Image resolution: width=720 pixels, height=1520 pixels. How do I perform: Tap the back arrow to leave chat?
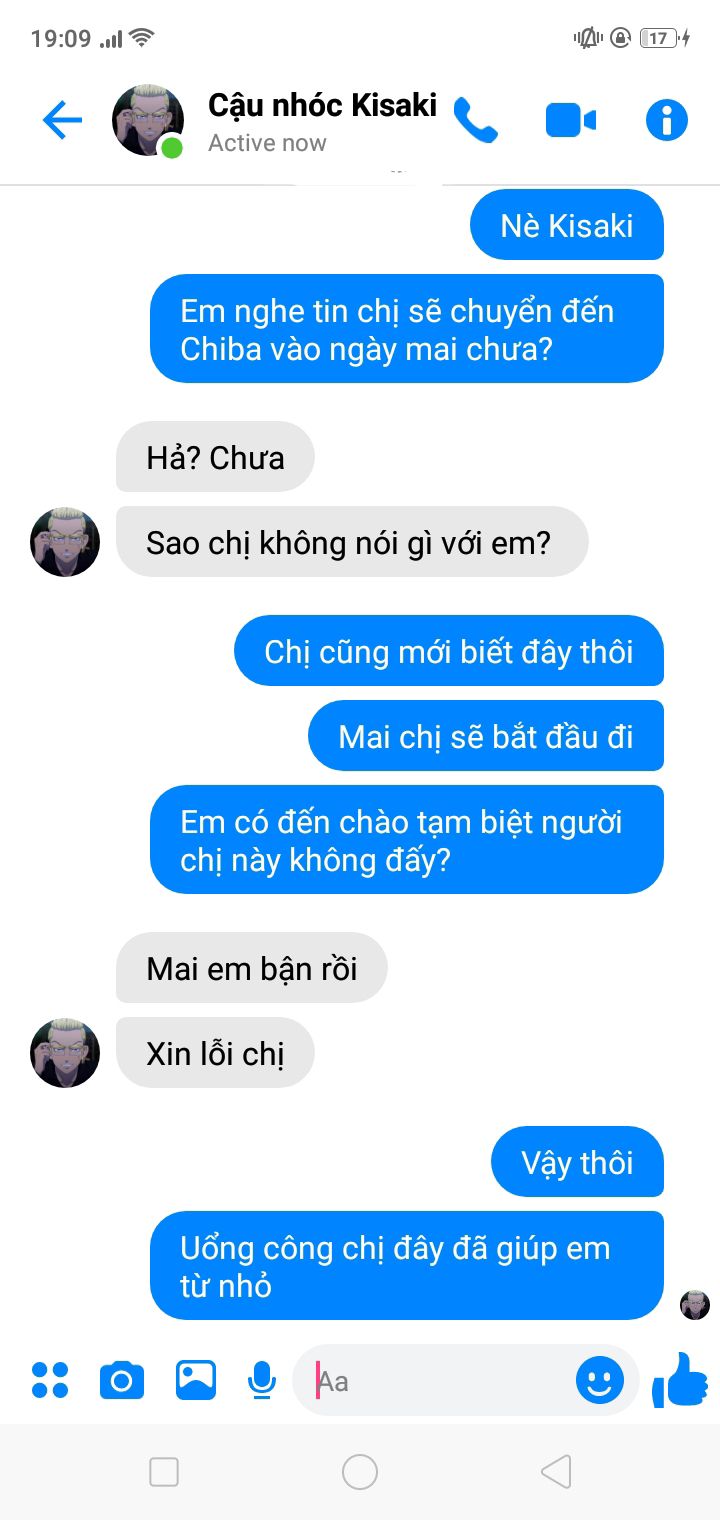(62, 120)
